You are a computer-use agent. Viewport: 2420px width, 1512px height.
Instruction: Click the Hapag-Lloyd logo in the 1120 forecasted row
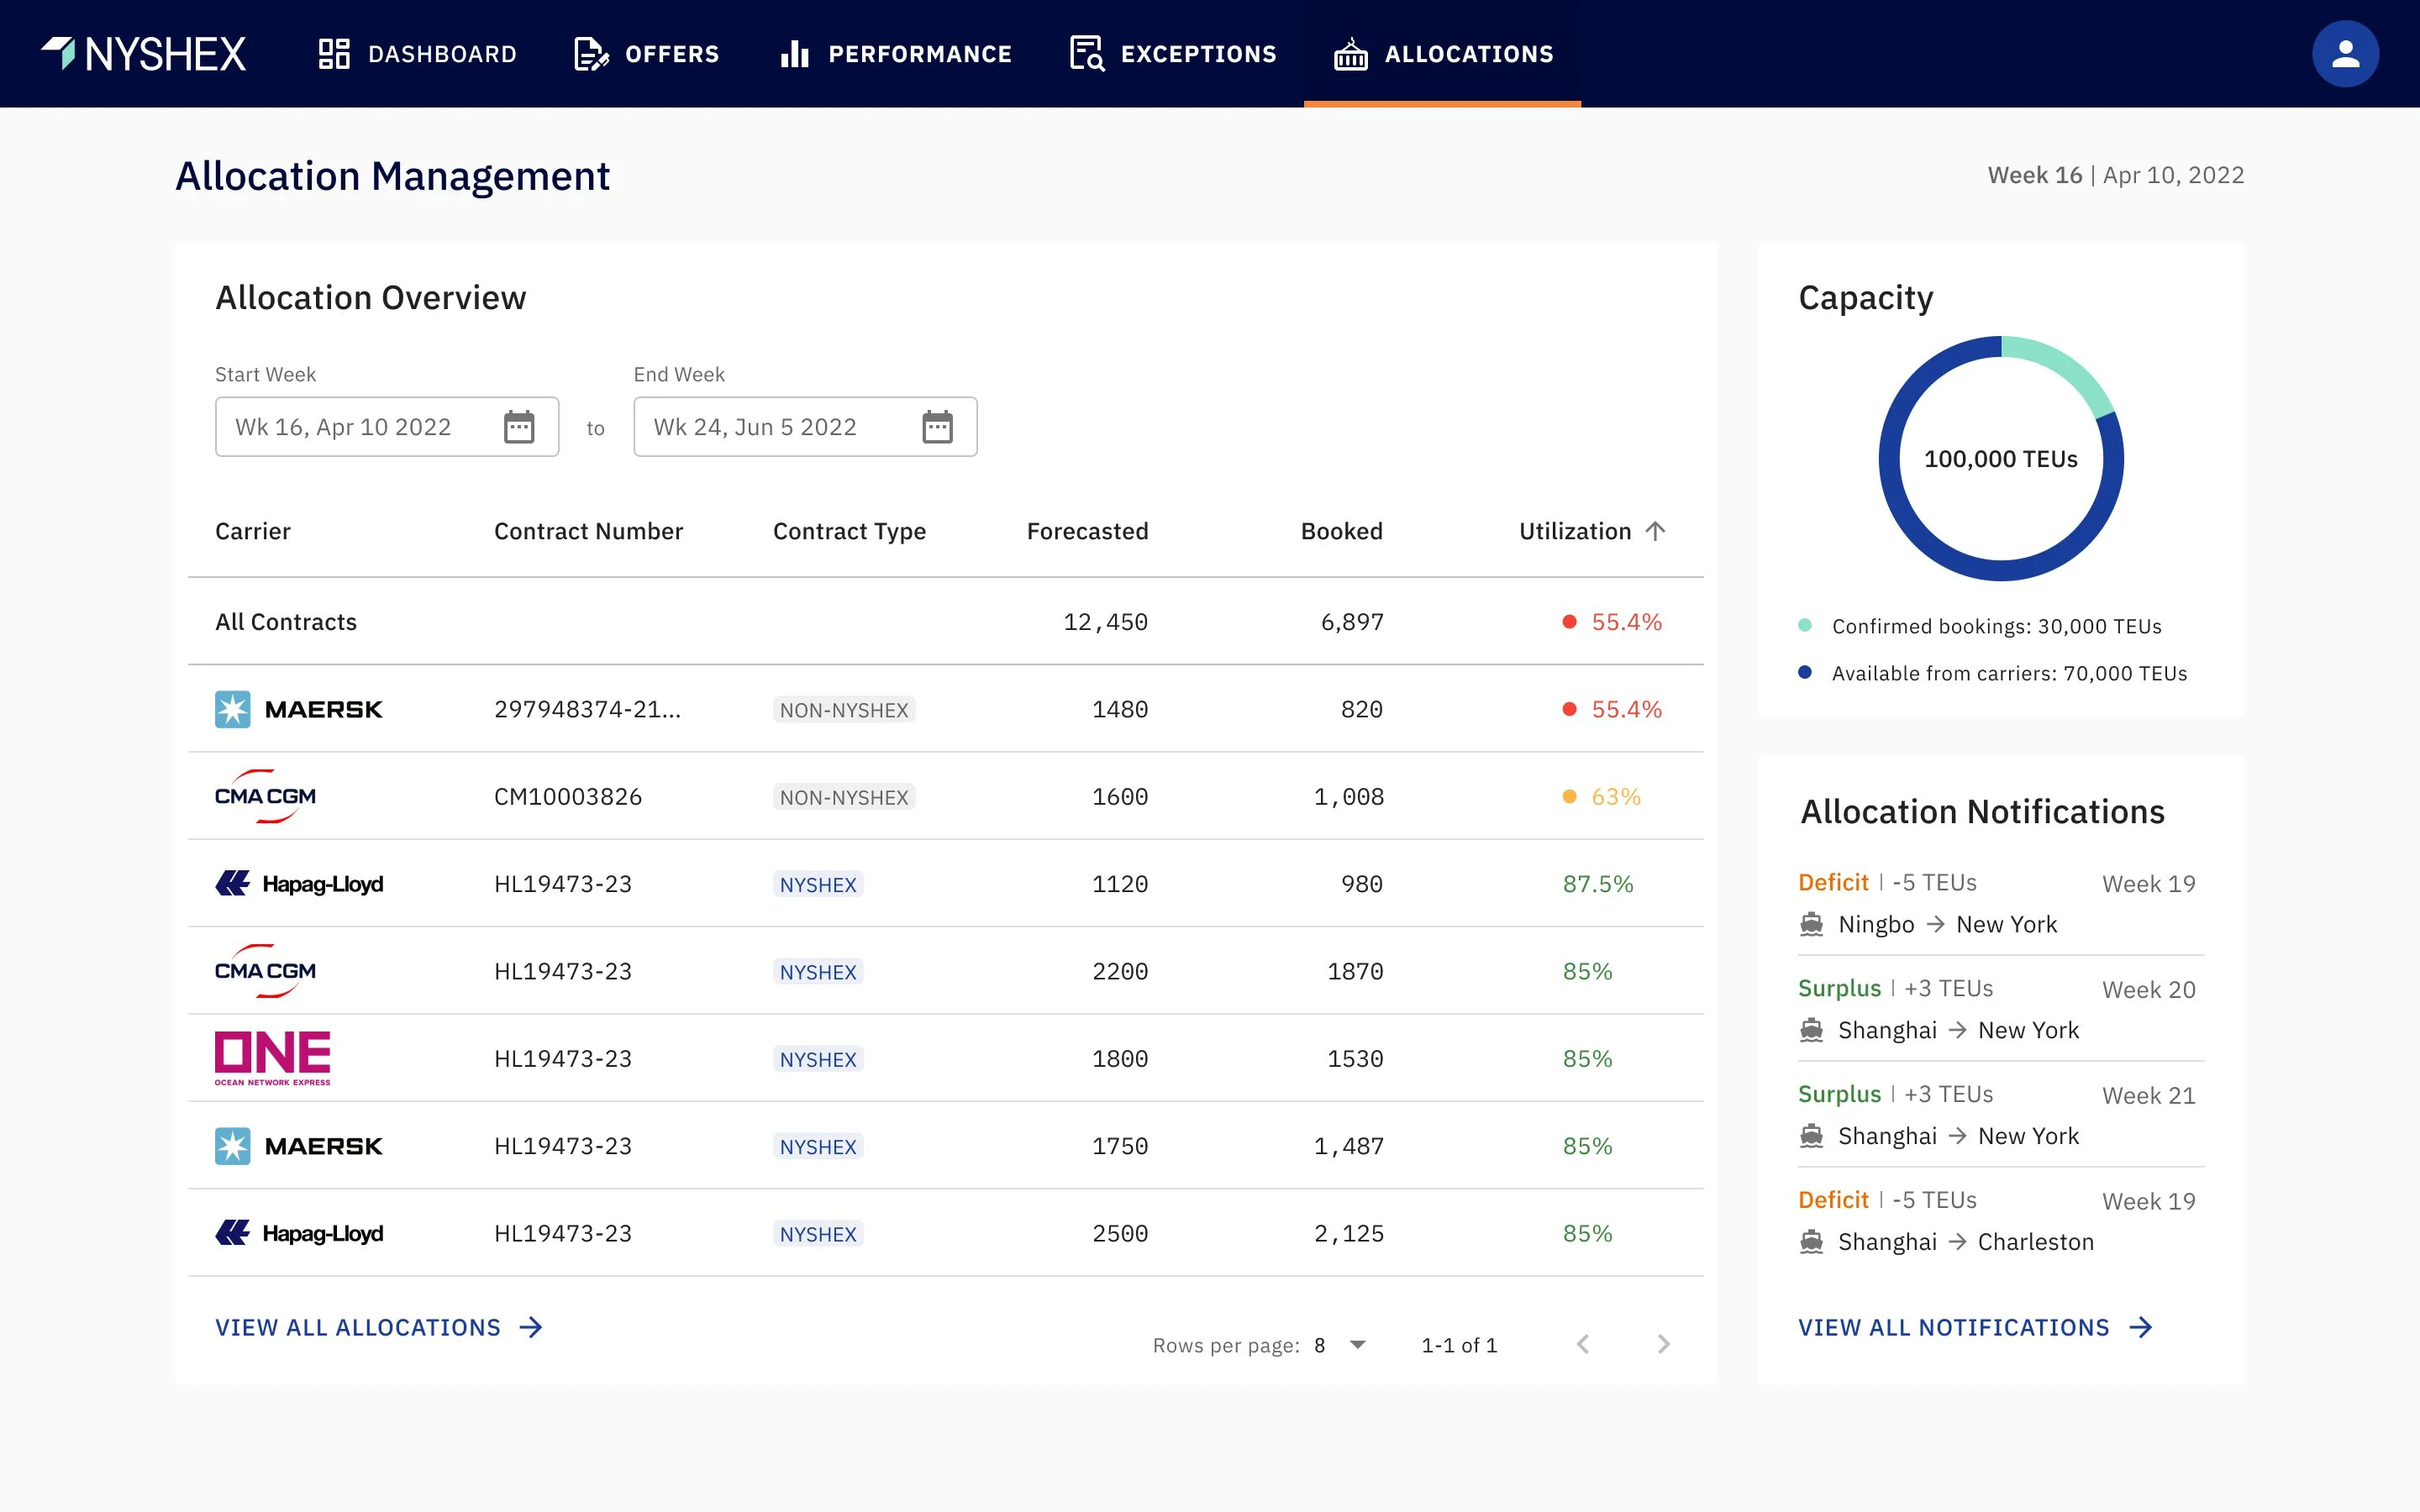tap(299, 884)
